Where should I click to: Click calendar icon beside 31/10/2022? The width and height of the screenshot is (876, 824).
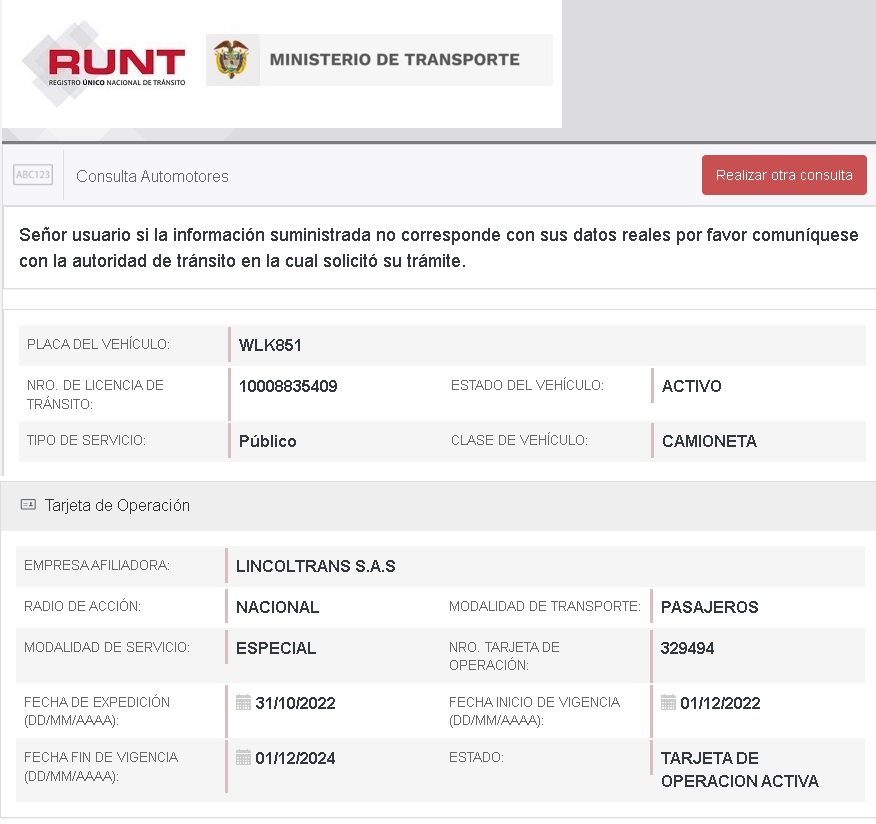coord(243,703)
